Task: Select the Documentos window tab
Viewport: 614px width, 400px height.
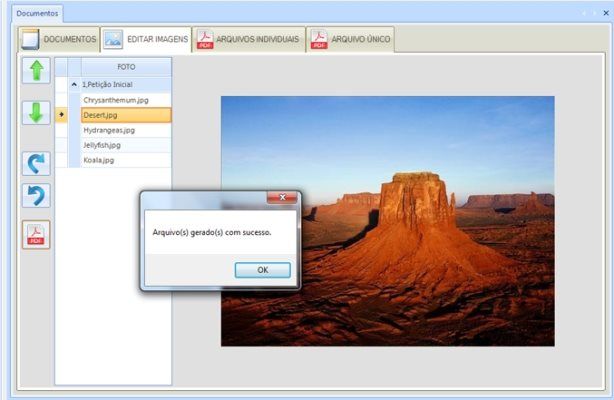Action: pyautogui.click(x=37, y=13)
